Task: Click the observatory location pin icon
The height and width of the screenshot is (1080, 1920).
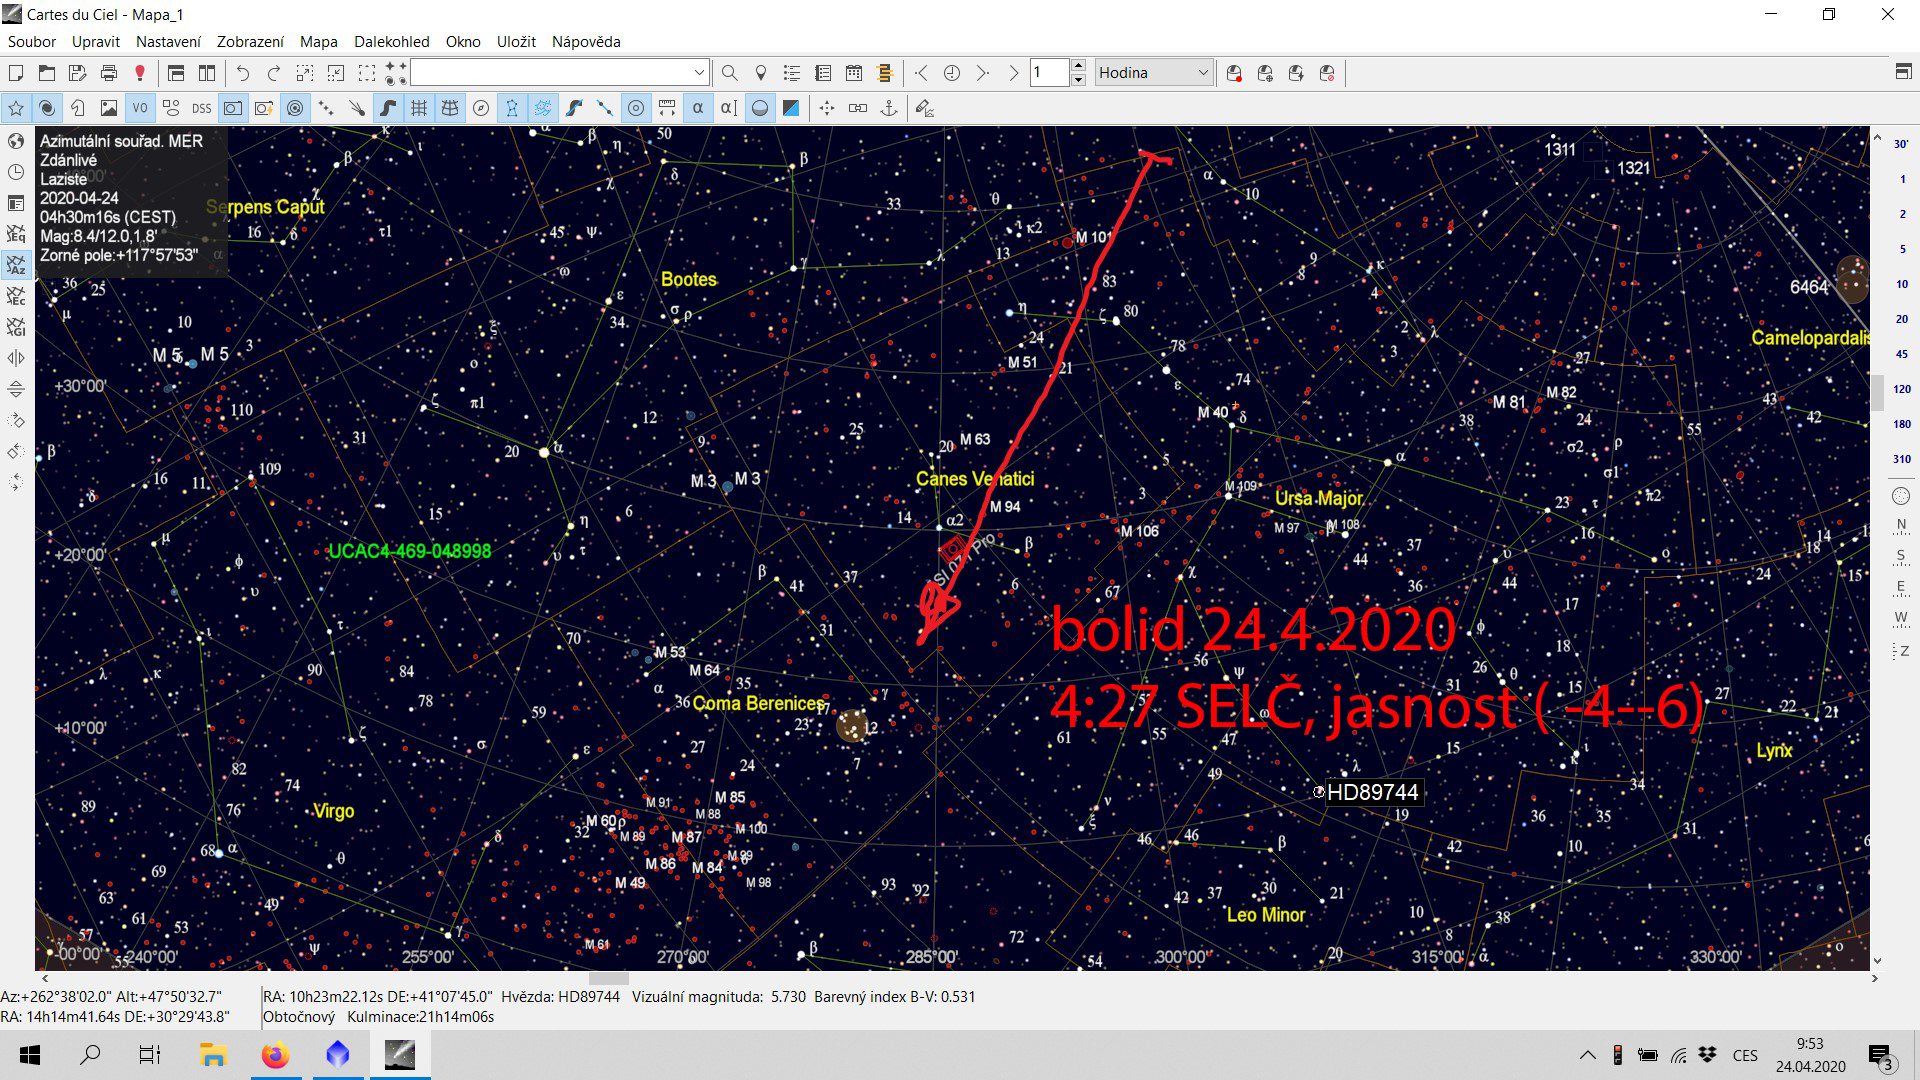Action: tap(760, 73)
